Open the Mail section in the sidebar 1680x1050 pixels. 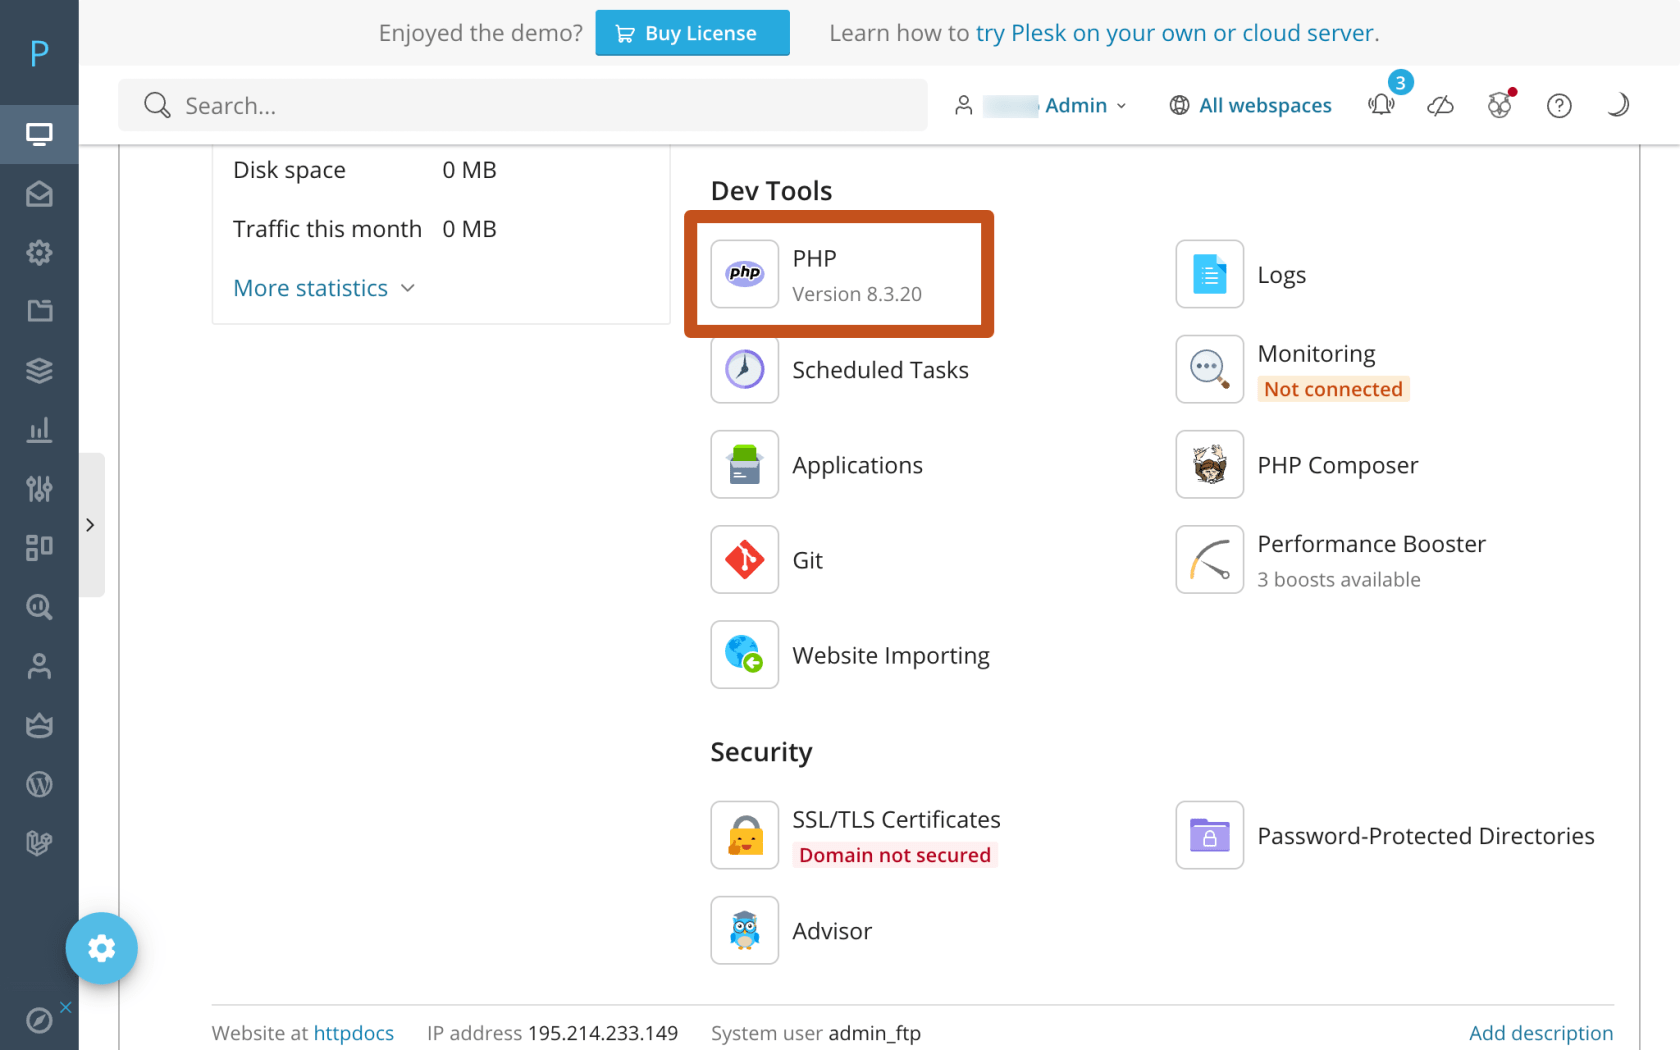click(40, 194)
